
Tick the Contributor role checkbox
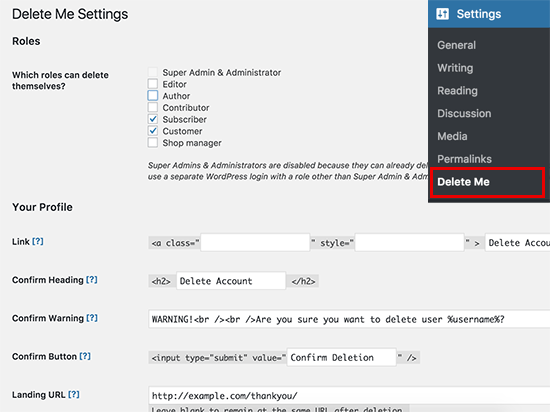point(153,107)
